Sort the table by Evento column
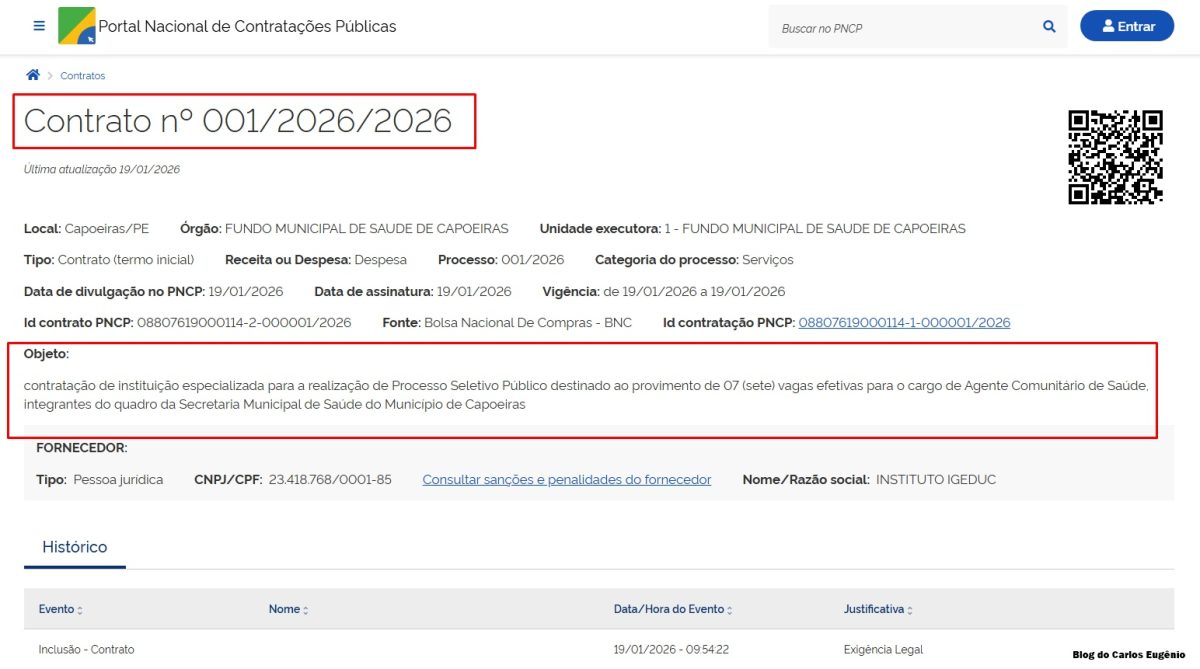 (x=61, y=609)
